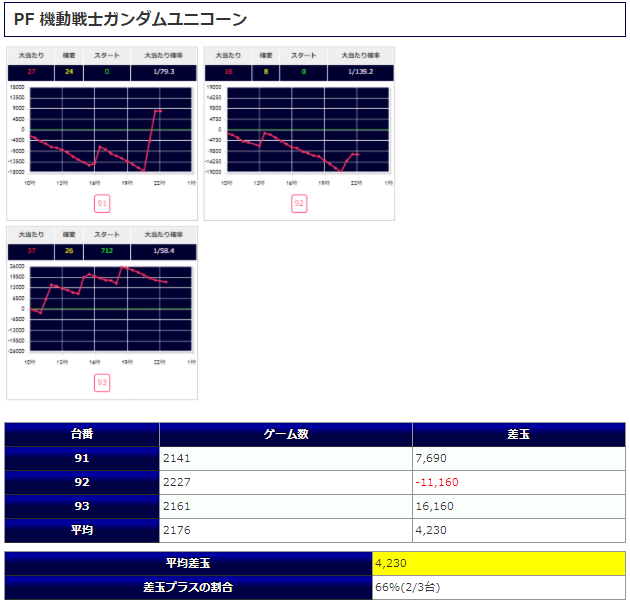Click the machine number 91 badge

[102, 204]
